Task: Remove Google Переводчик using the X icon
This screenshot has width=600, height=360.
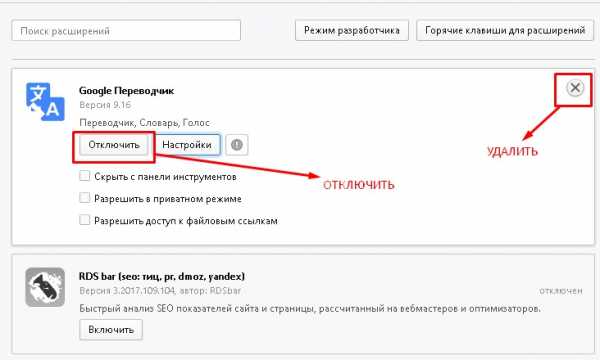Action: [575, 88]
